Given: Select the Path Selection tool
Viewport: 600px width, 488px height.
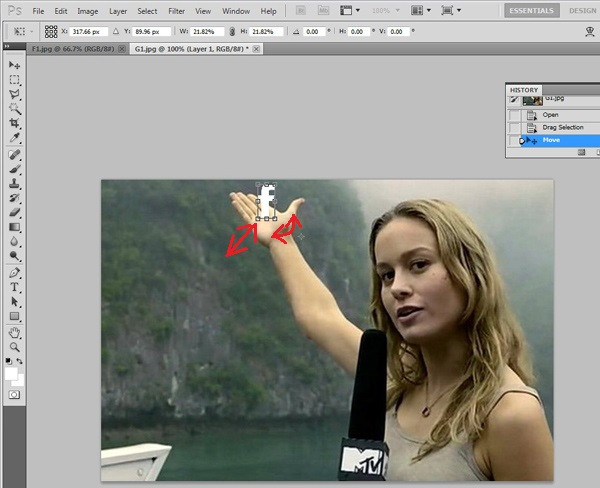Looking at the screenshot, I should click(x=14, y=302).
